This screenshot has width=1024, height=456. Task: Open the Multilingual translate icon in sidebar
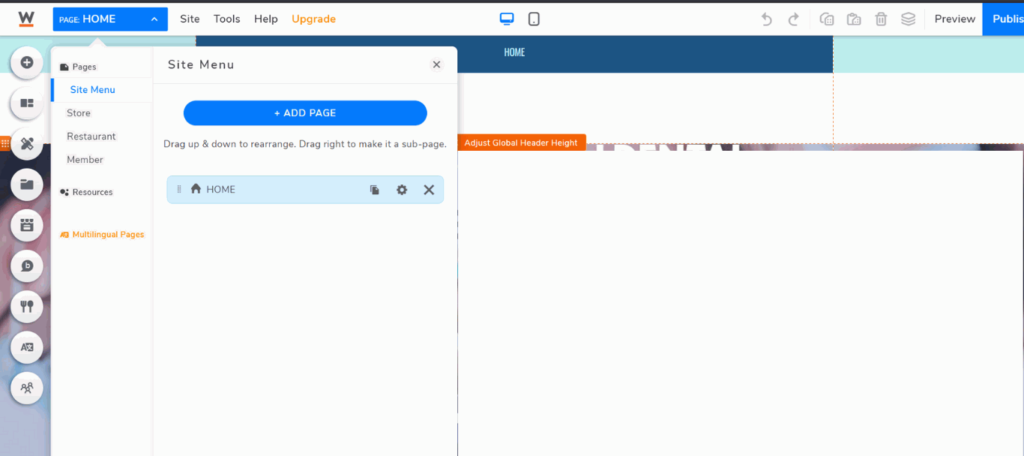pyautogui.click(x=27, y=347)
